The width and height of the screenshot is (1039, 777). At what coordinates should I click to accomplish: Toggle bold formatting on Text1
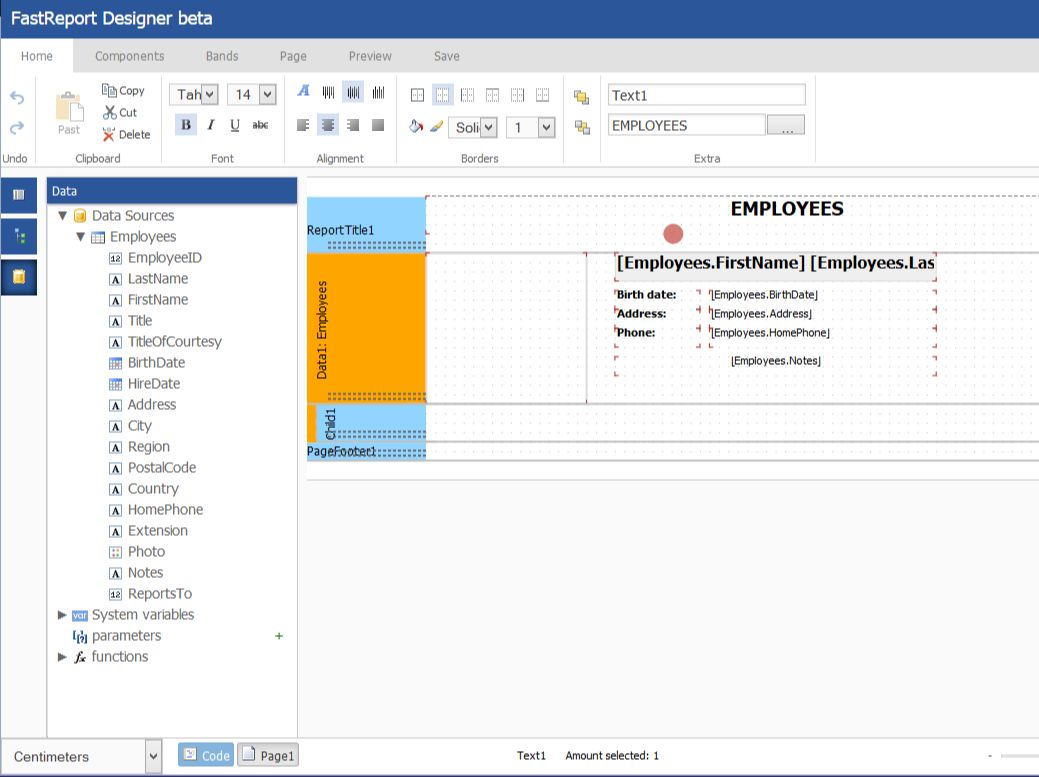(x=186, y=124)
